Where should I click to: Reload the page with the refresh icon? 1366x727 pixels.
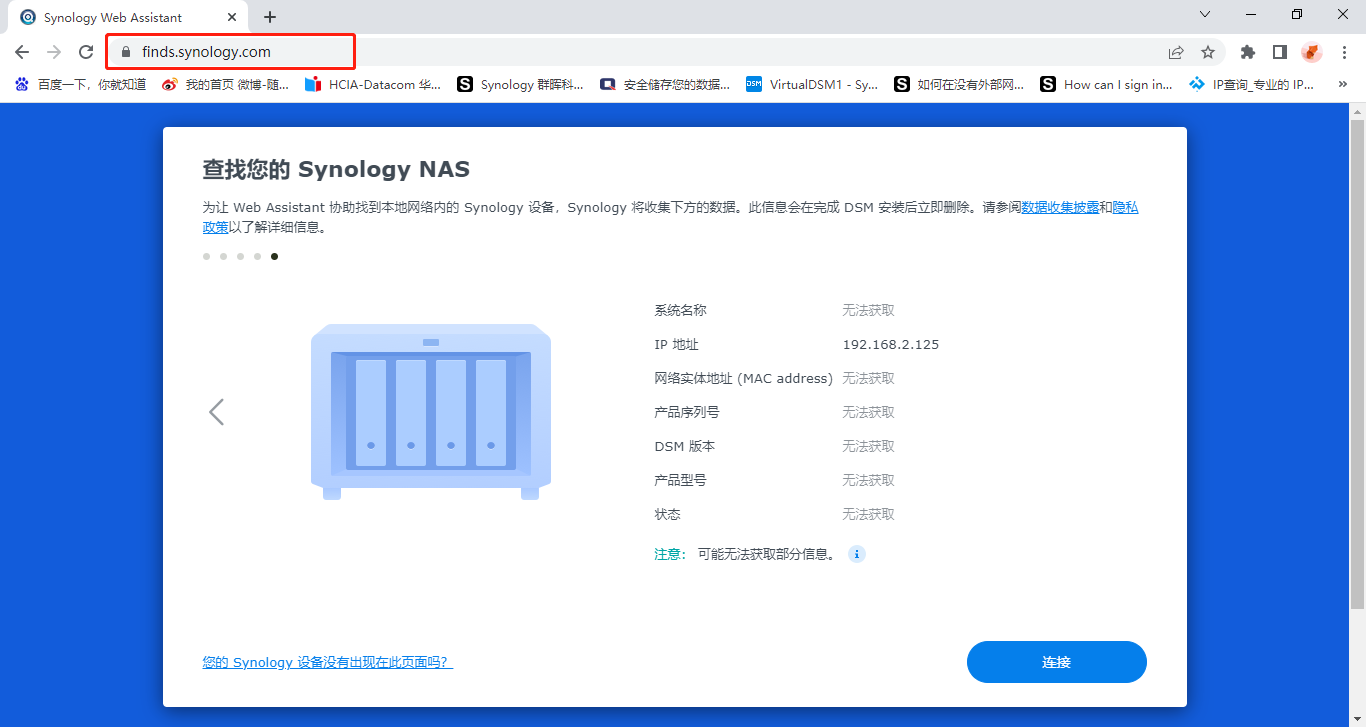[x=86, y=52]
